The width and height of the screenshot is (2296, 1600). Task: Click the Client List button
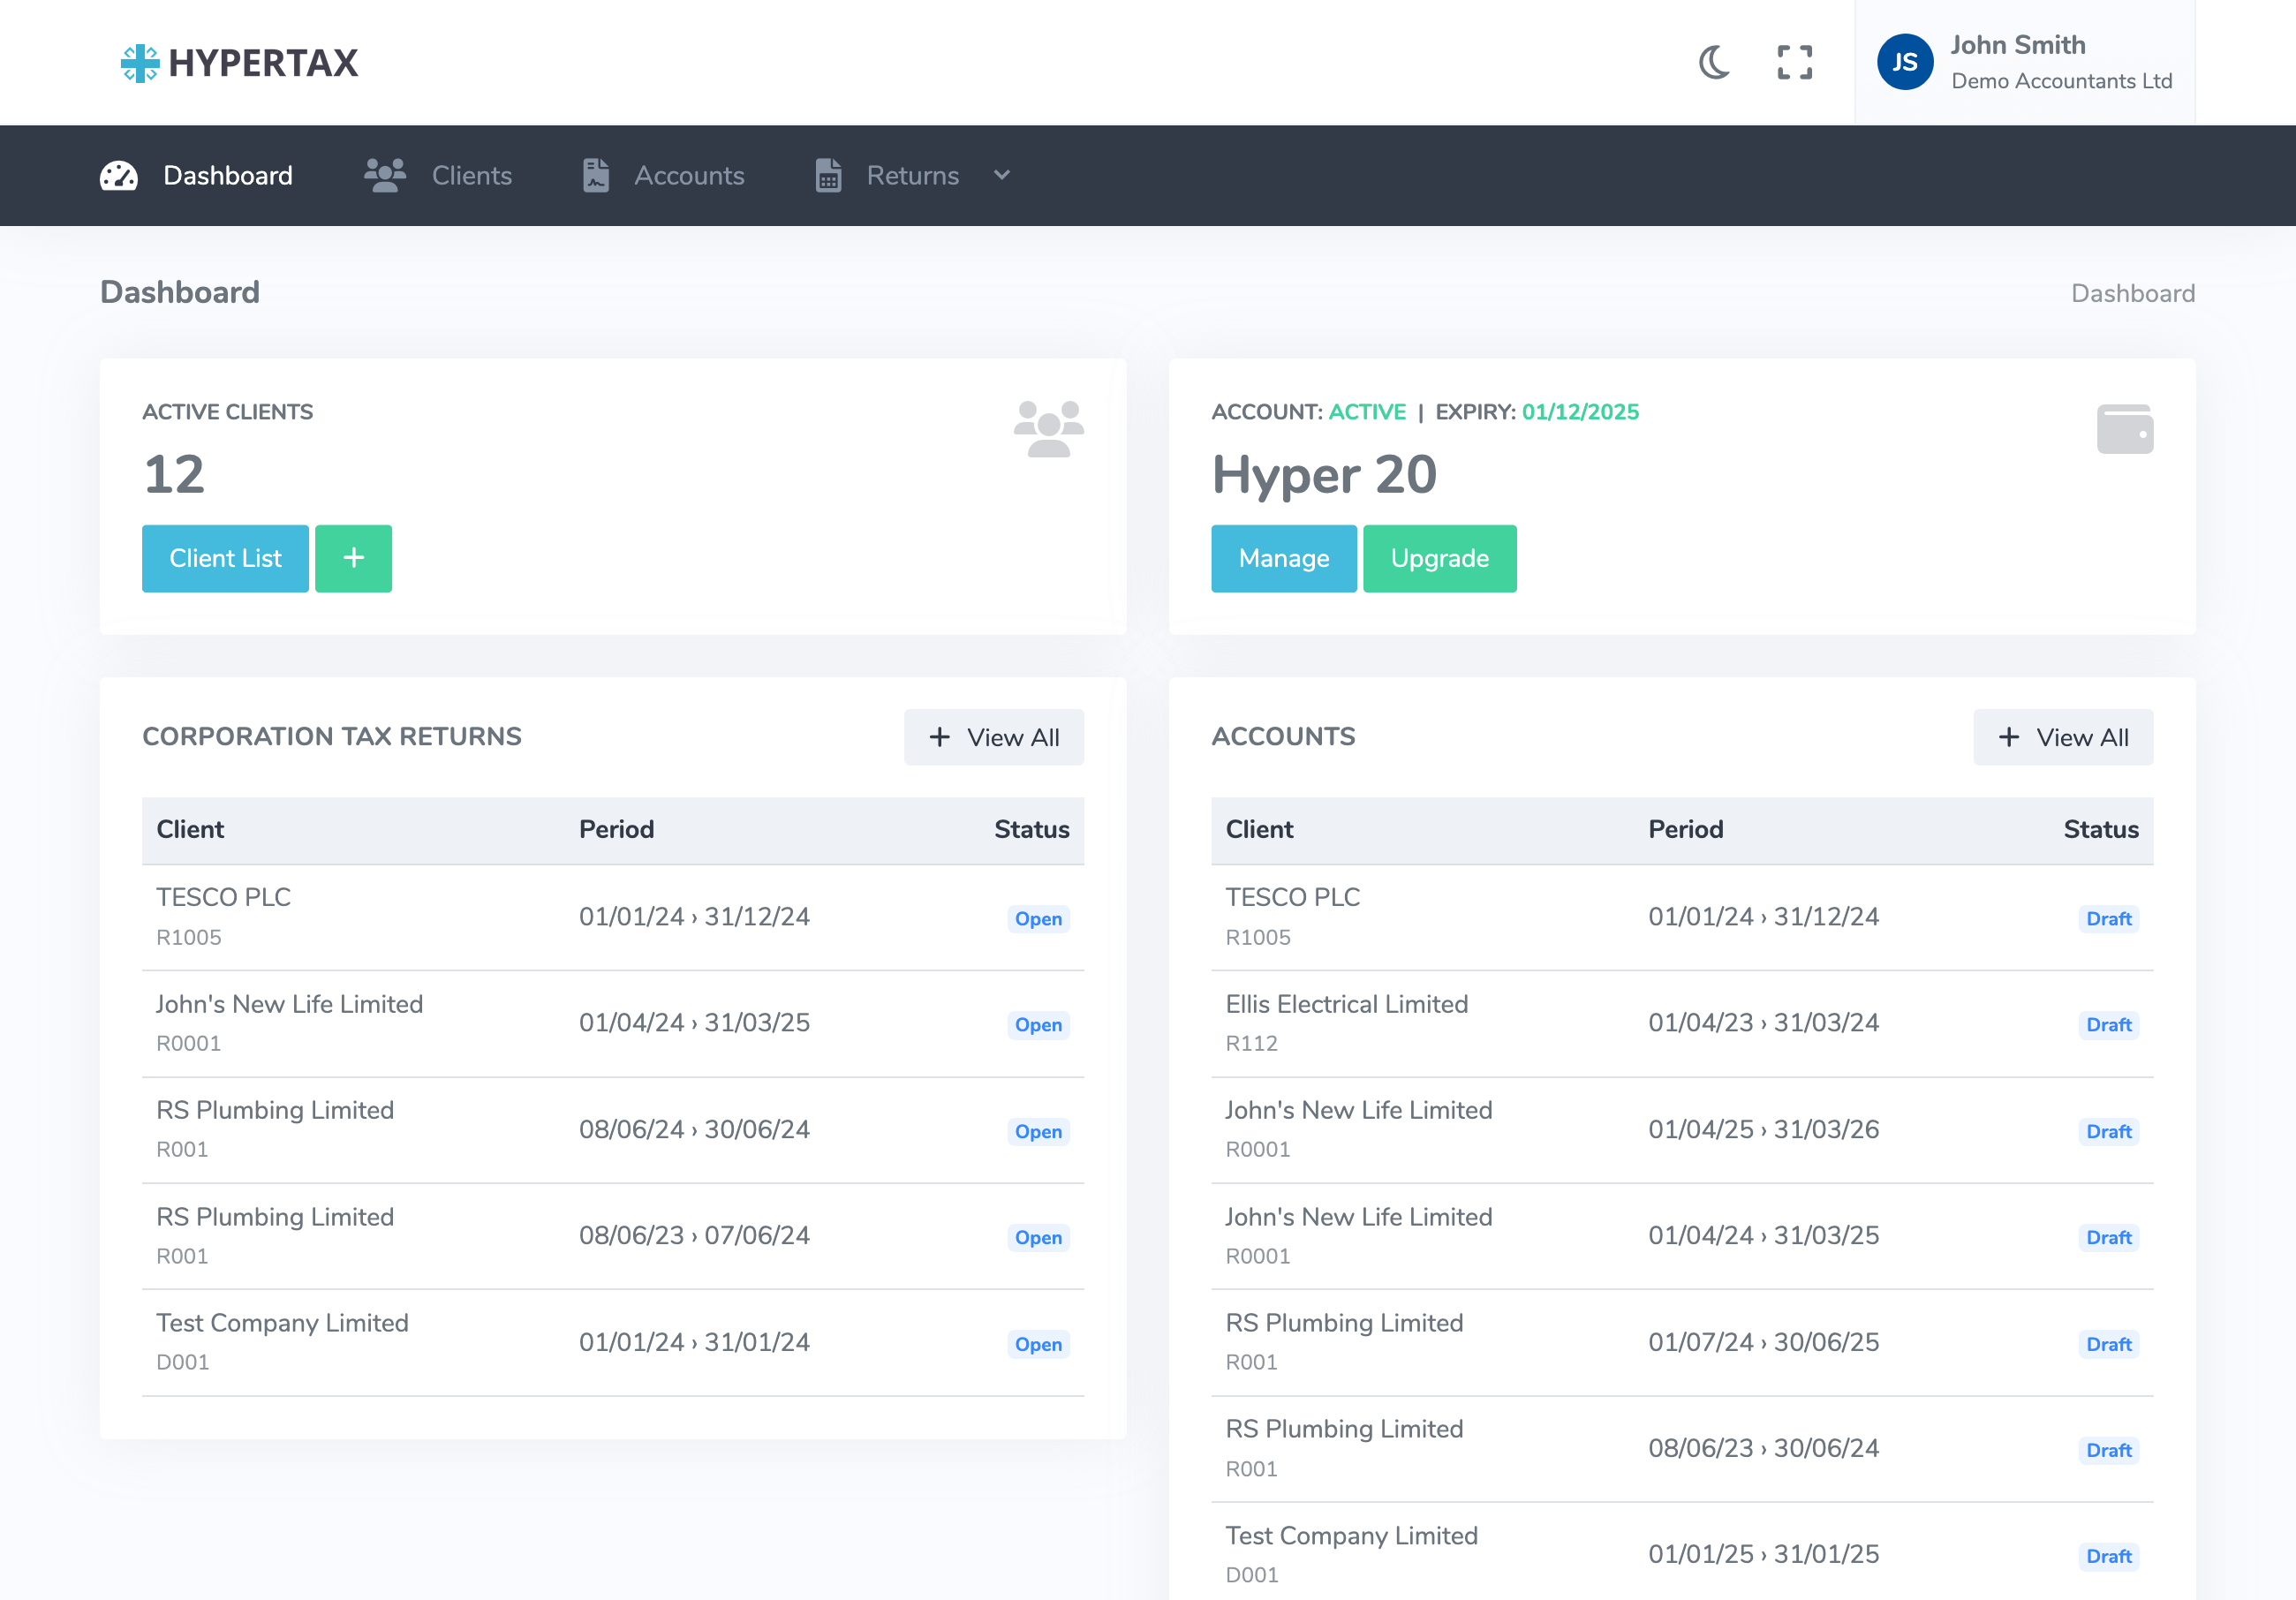pos(225,558)
